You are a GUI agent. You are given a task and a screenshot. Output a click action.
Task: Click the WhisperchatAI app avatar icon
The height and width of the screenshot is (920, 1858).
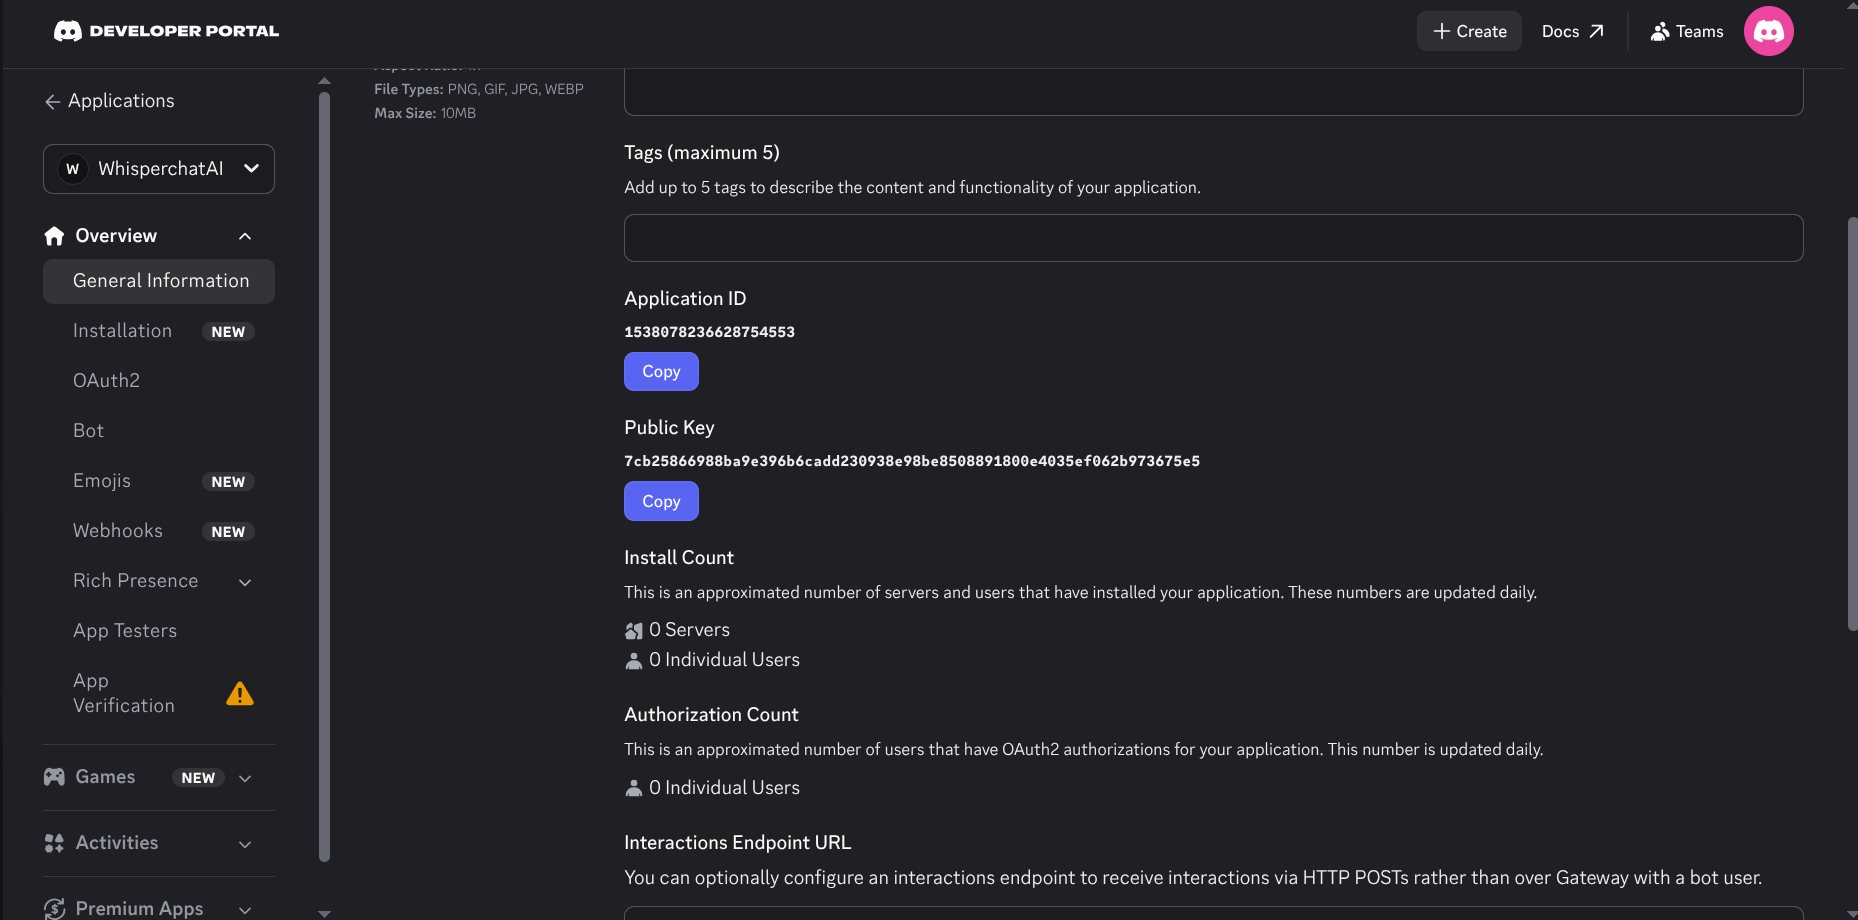coord(72,169)
